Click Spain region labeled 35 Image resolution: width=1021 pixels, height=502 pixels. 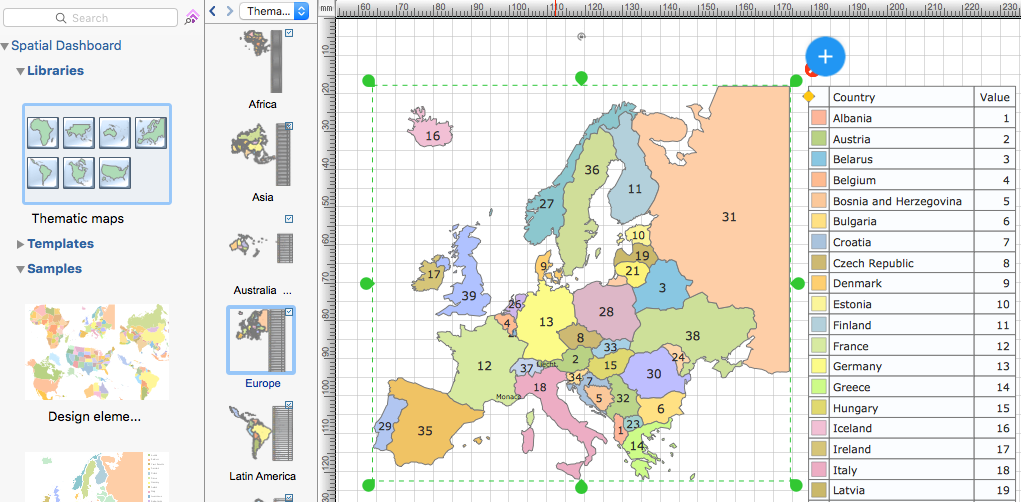pyautogui.click(x=425, y=430)
